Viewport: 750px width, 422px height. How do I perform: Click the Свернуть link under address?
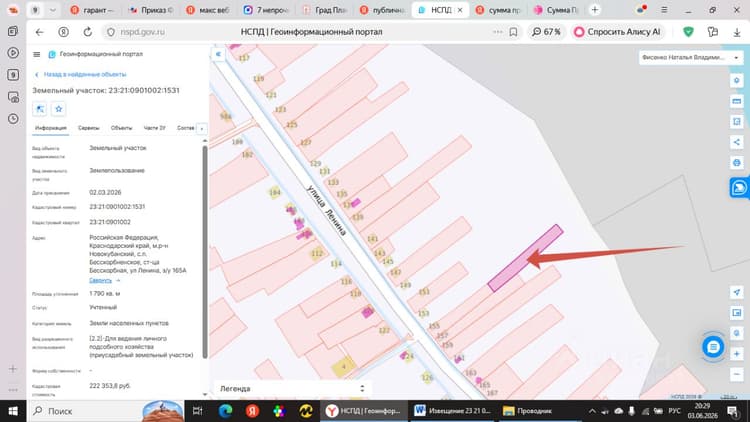pos(100,280)
